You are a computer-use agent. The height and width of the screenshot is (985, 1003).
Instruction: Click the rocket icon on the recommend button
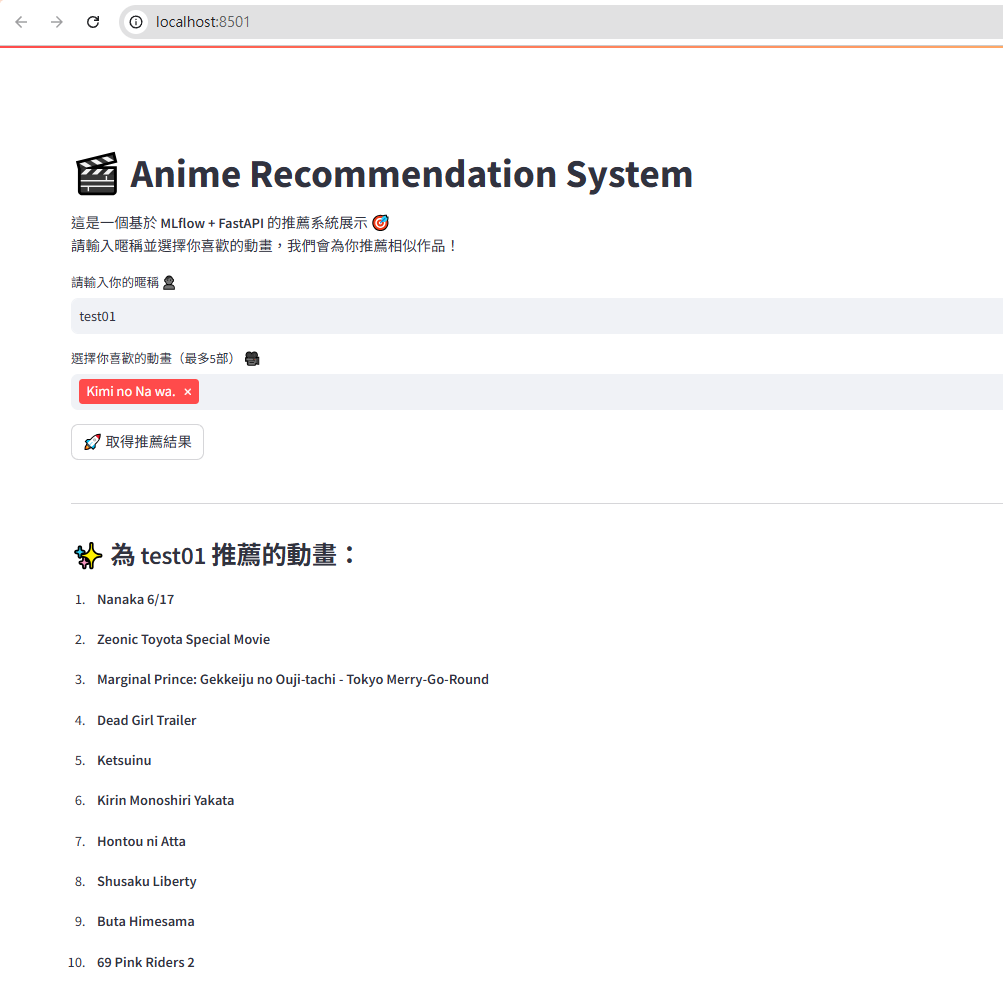(92, 442)
